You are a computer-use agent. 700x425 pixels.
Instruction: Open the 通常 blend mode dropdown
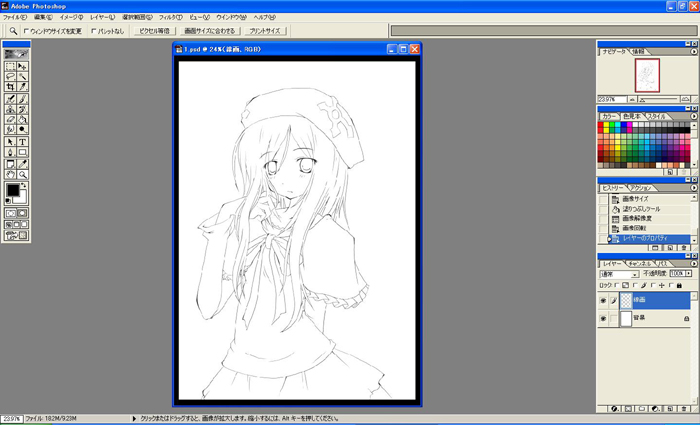619,274
